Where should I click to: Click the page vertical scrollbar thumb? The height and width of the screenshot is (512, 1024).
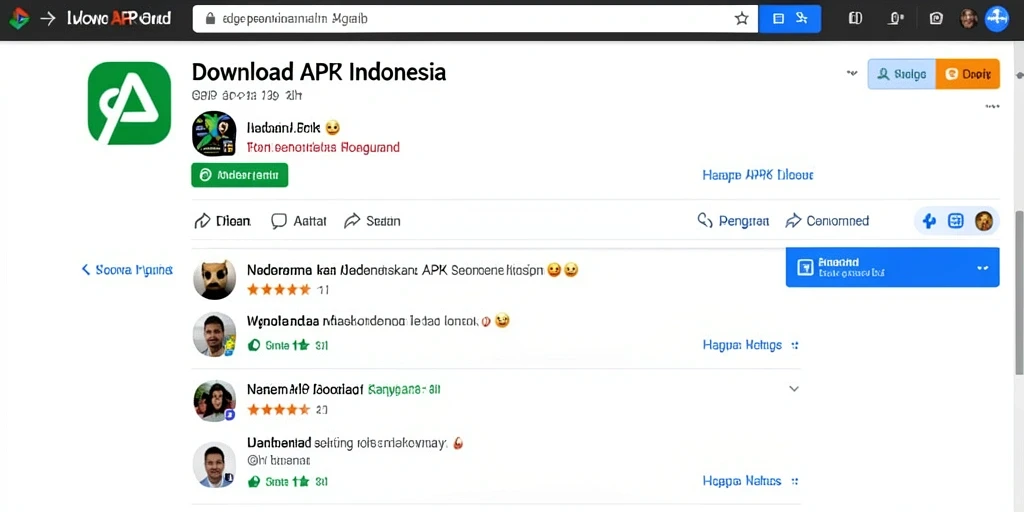point(1019,293)
